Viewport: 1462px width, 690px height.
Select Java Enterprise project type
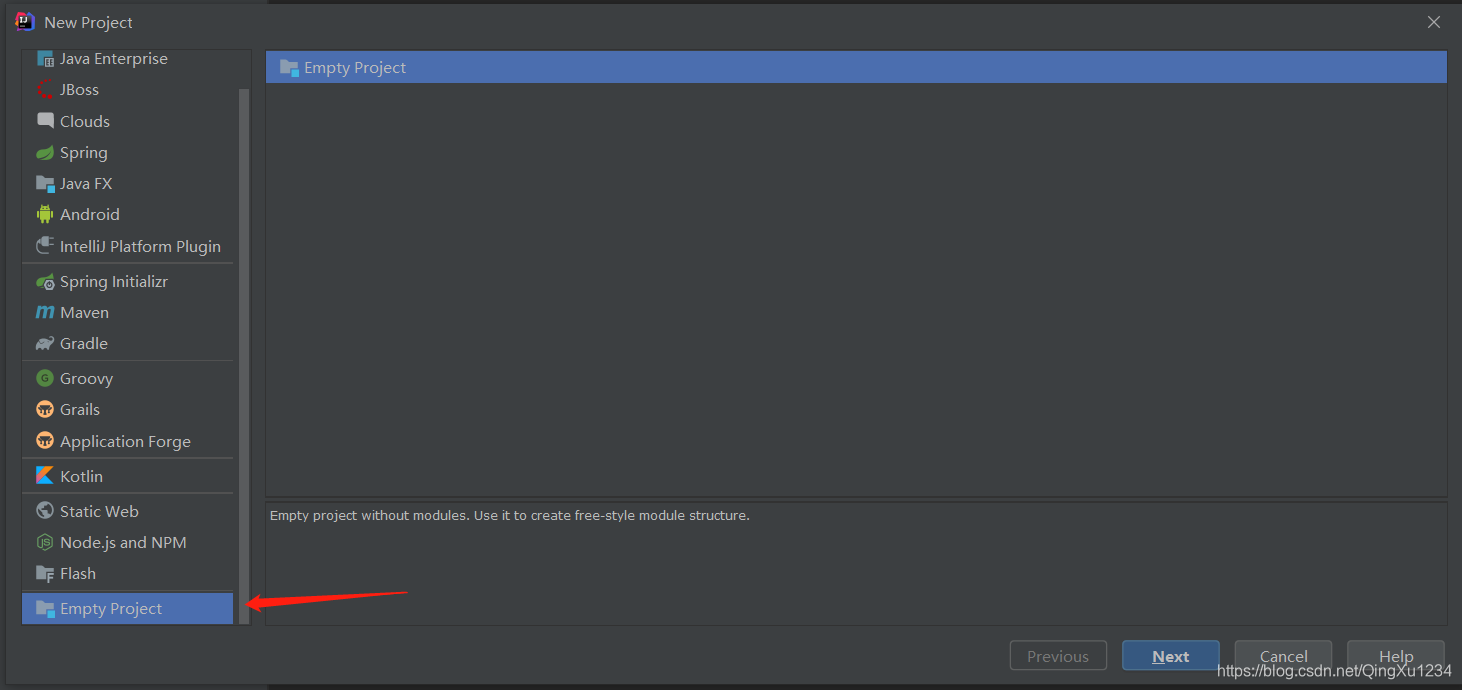pos(128,59)
